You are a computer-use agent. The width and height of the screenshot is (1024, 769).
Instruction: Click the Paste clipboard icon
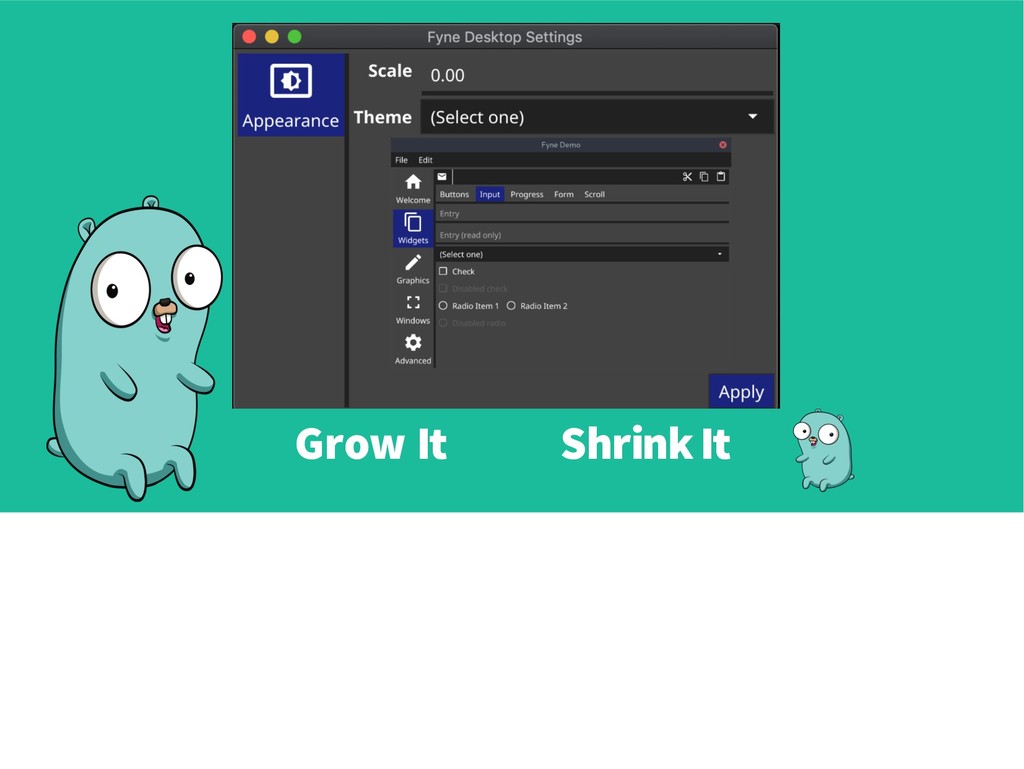tap(721, 177)
